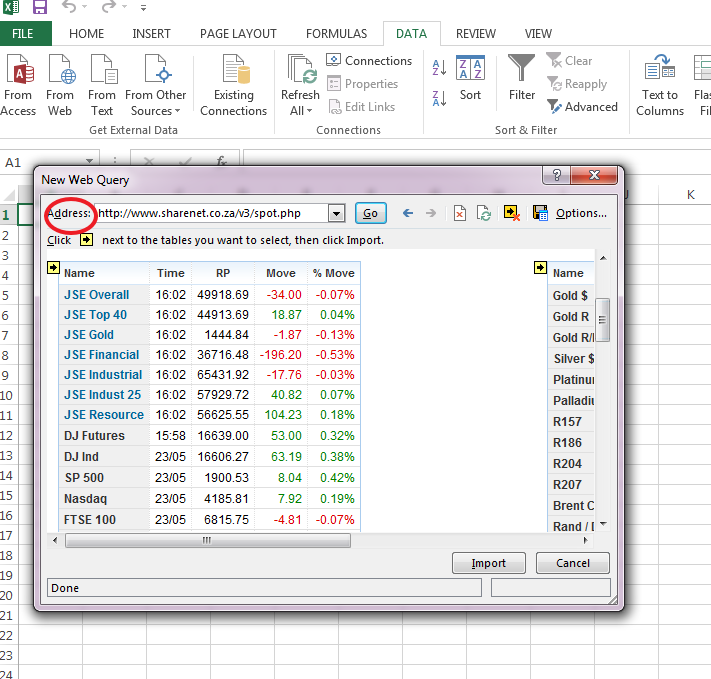Click the Forward arrow in the web query

[x=431, y=213]
